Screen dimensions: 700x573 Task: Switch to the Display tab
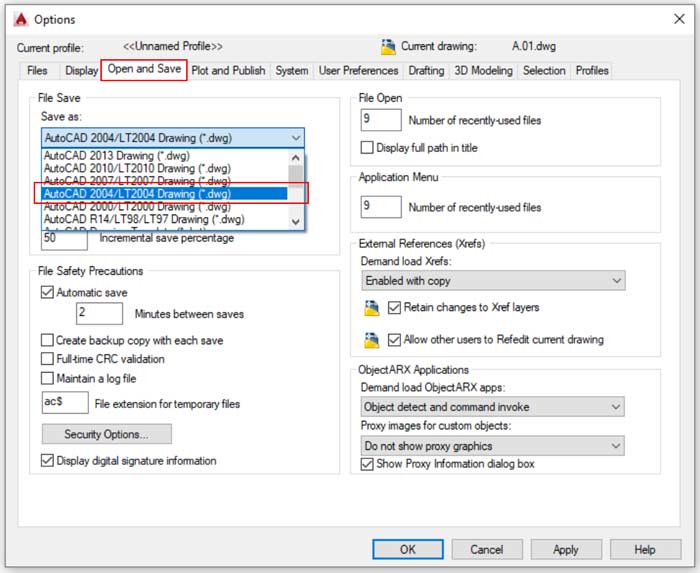pos(81,71)
